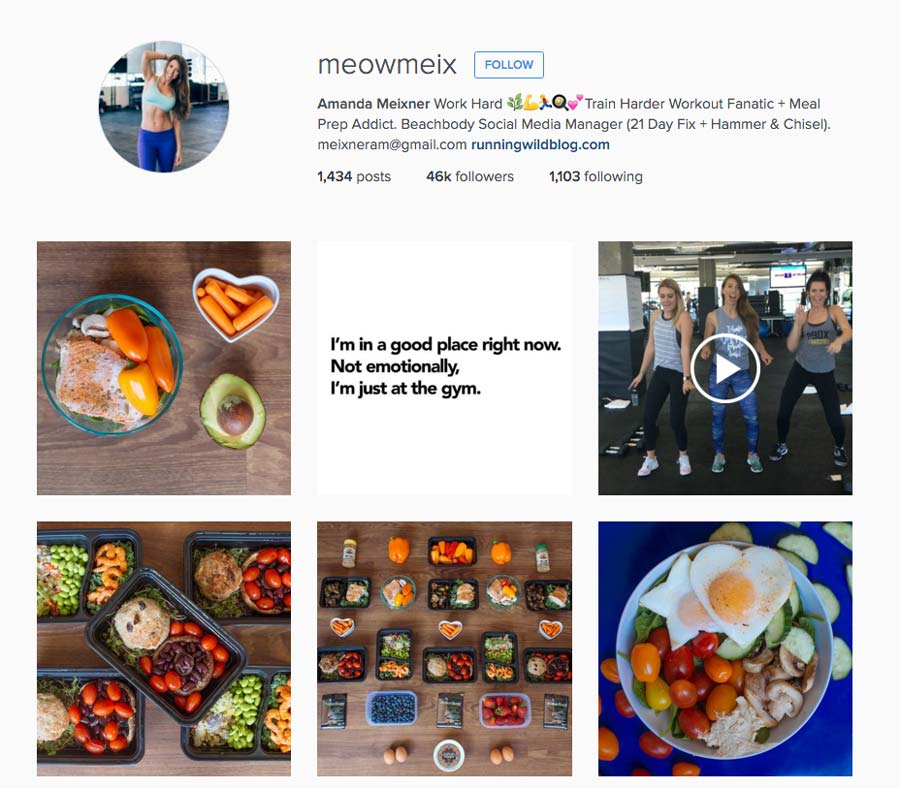Click the pink heart emoji in bio
This screenshot has width=900, height=788.
coord(575,102)
